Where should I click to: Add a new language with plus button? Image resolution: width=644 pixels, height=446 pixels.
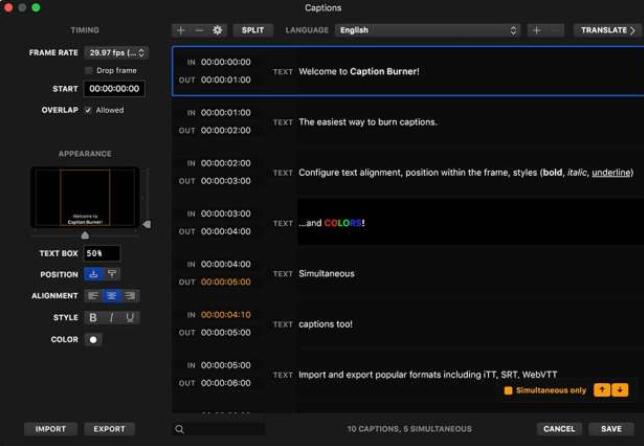[x=536, y=30]
